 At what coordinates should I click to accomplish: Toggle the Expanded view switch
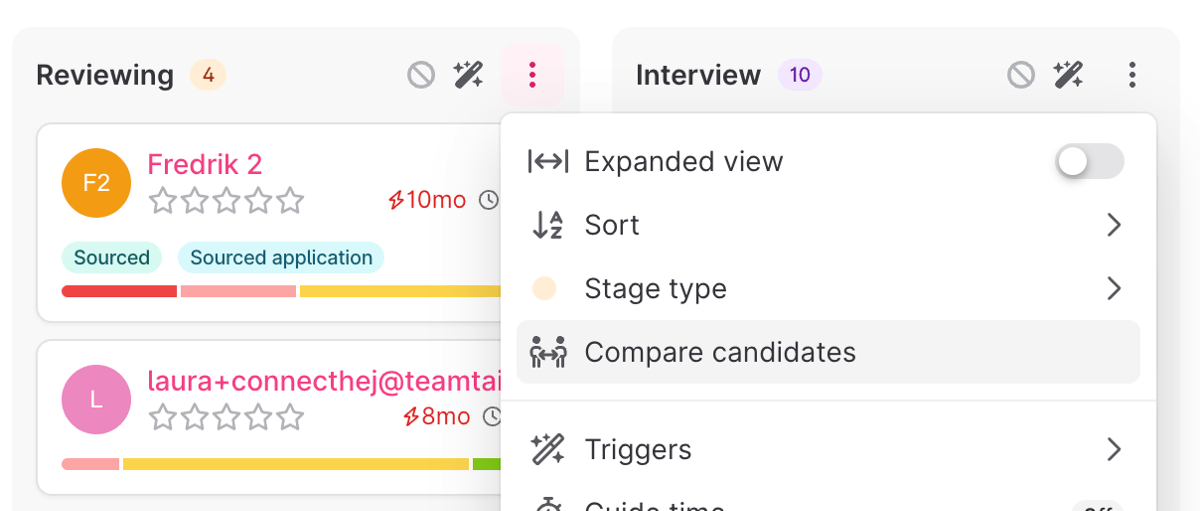(x=1090, y=161)
